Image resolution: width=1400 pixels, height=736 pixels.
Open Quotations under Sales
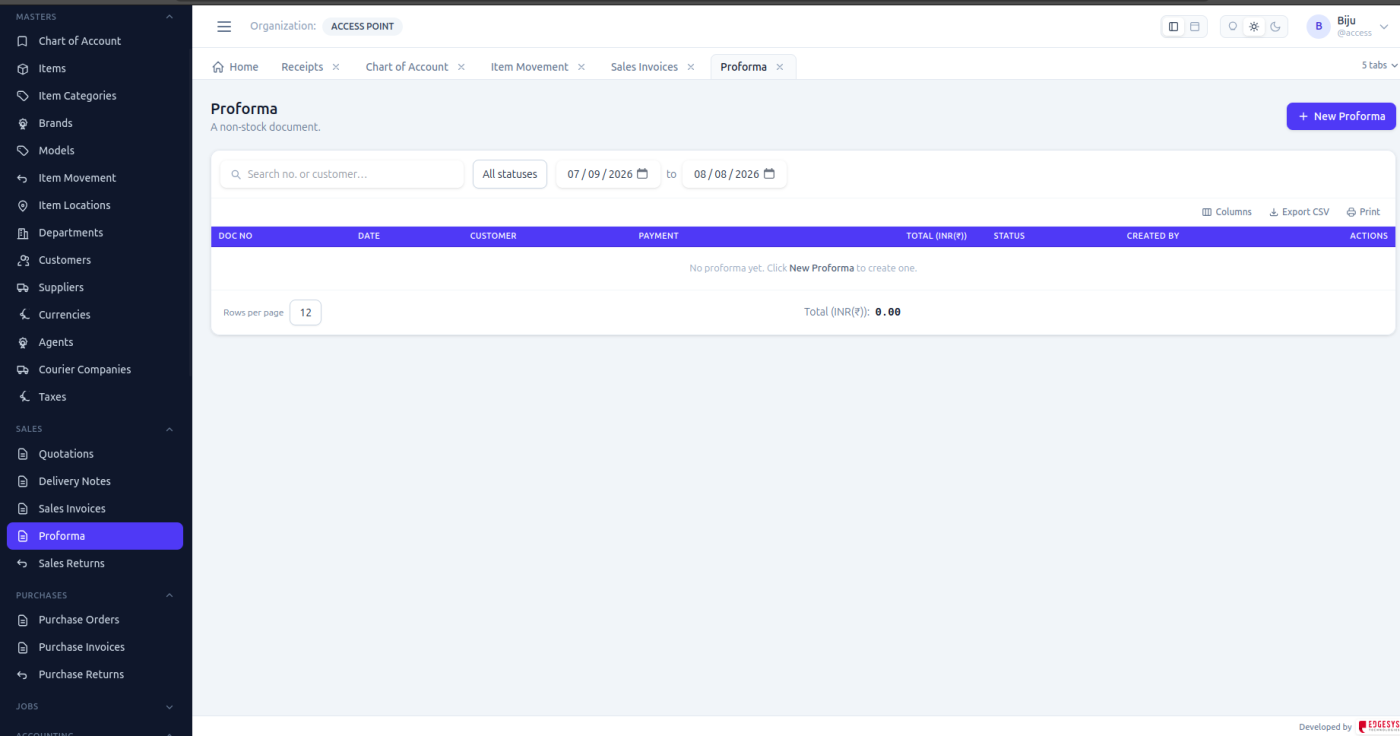(x=95, y=454)
